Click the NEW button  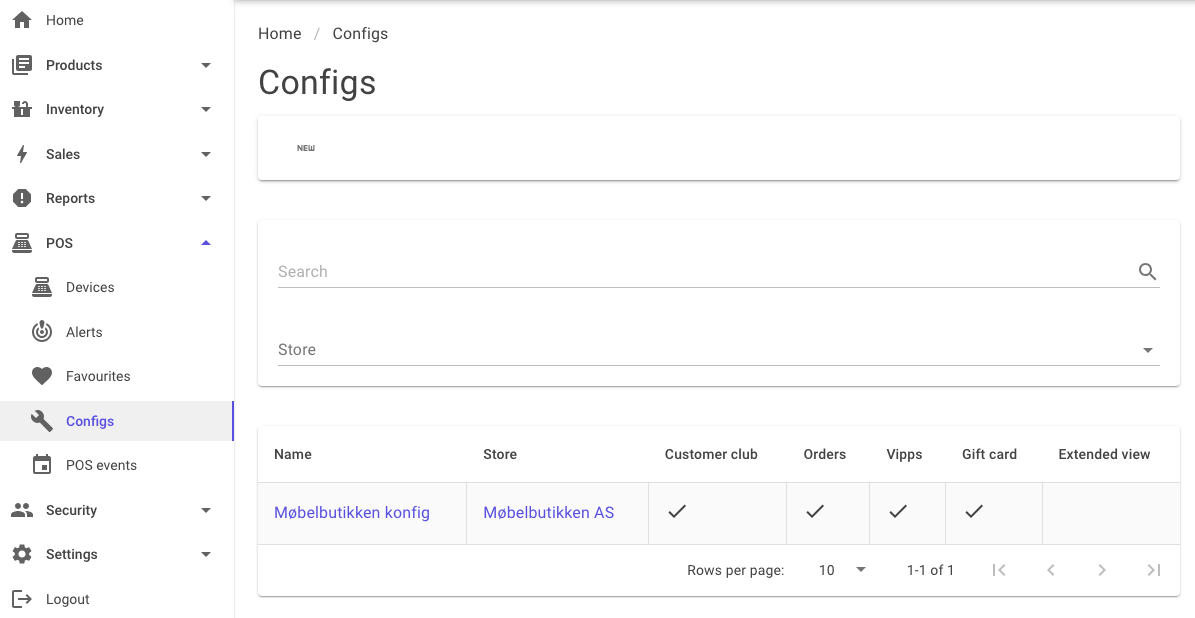(306, 148)
